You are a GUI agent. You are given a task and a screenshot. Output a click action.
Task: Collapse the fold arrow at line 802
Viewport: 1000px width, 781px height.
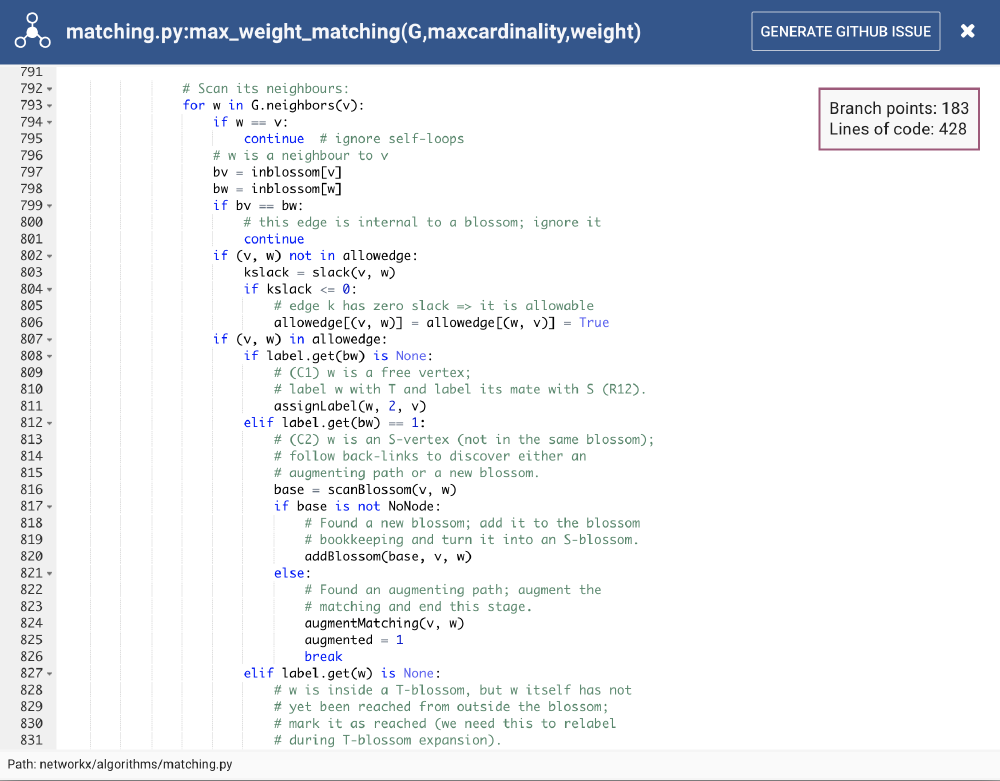tap(50, 256)
